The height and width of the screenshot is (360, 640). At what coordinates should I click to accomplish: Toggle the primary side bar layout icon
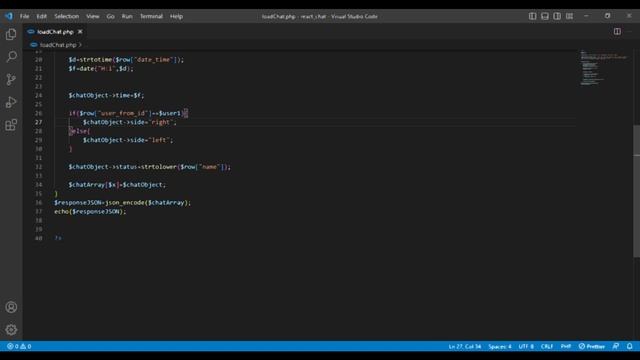pyautogui.click(x=533, y=16)
